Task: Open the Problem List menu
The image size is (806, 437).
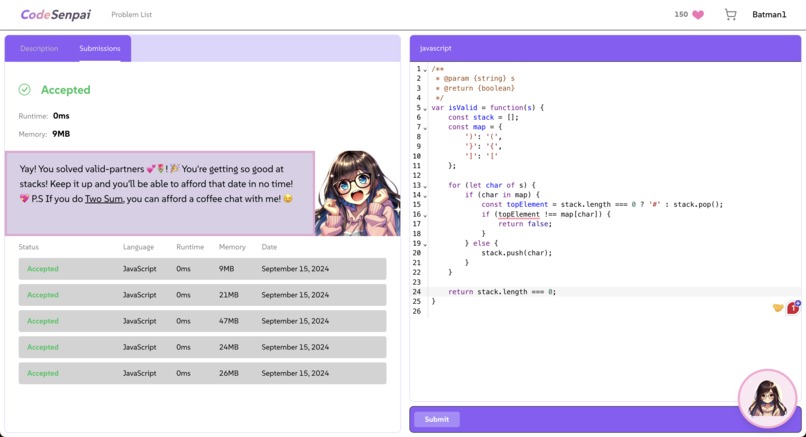Action: click(132, 15)
